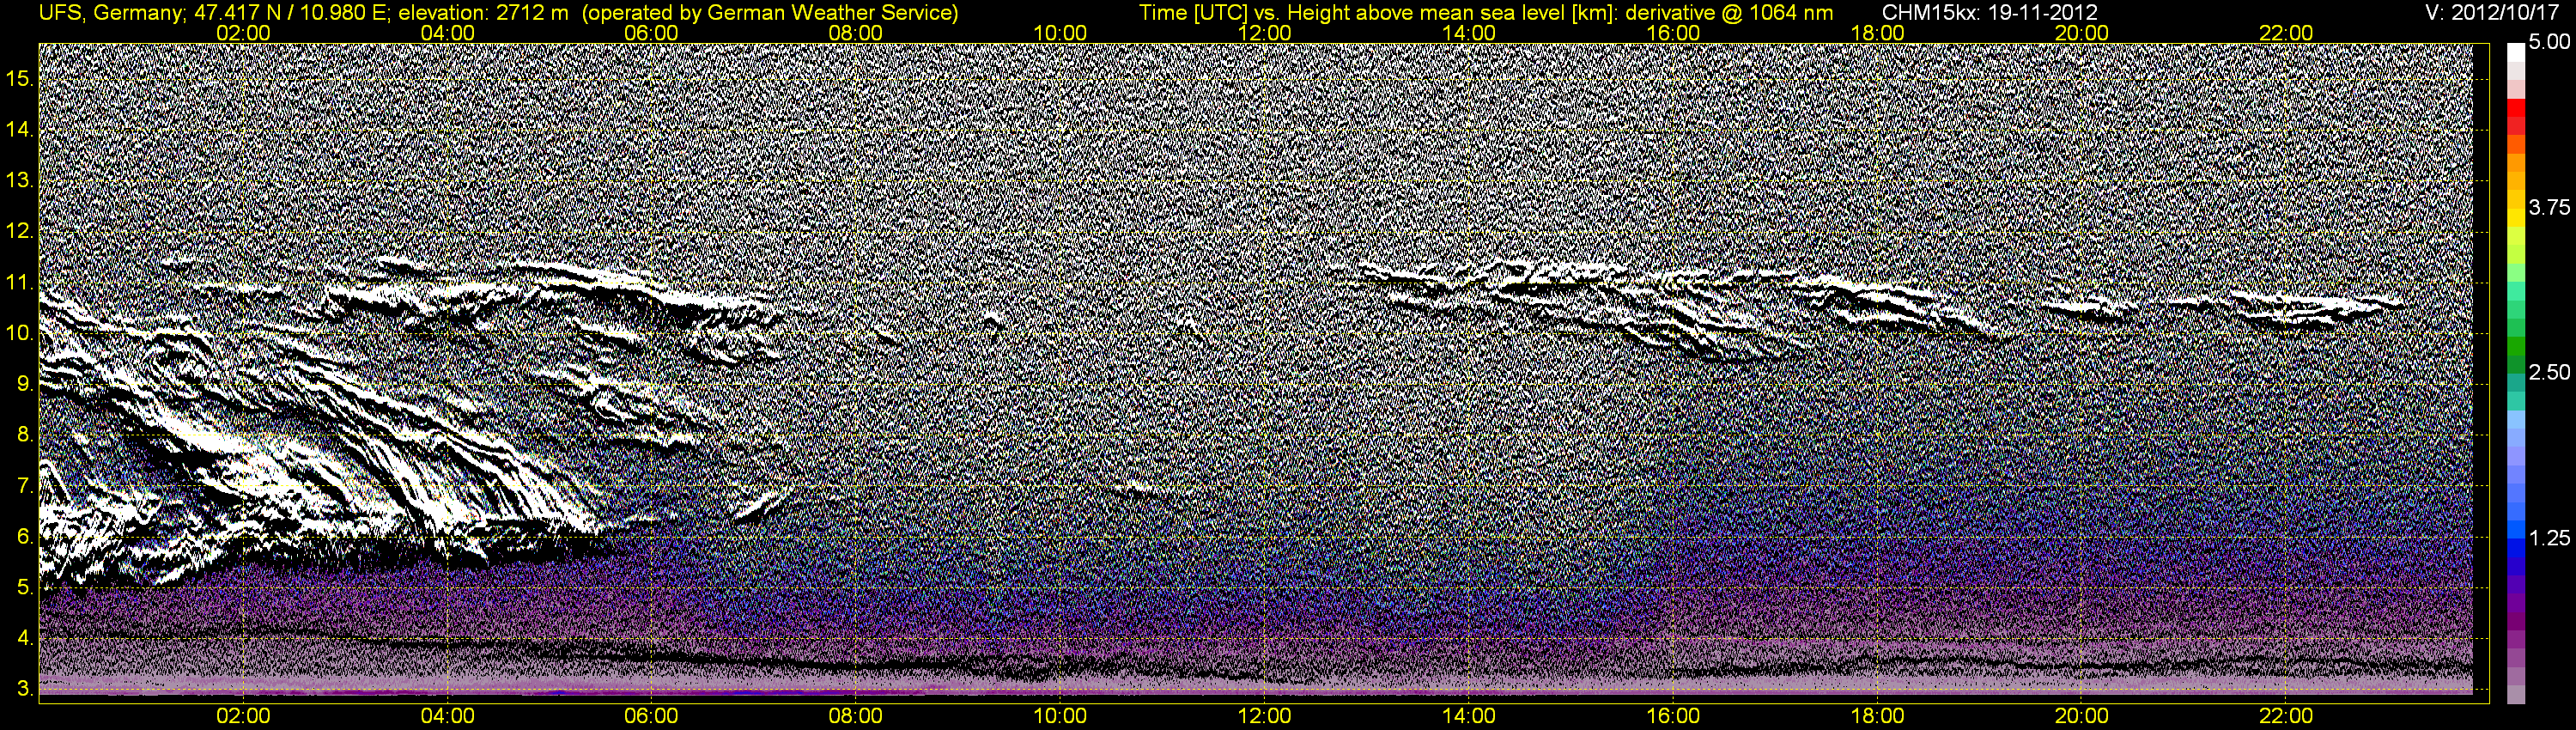Click the '5.00' color scale value

pos(2549,42)
